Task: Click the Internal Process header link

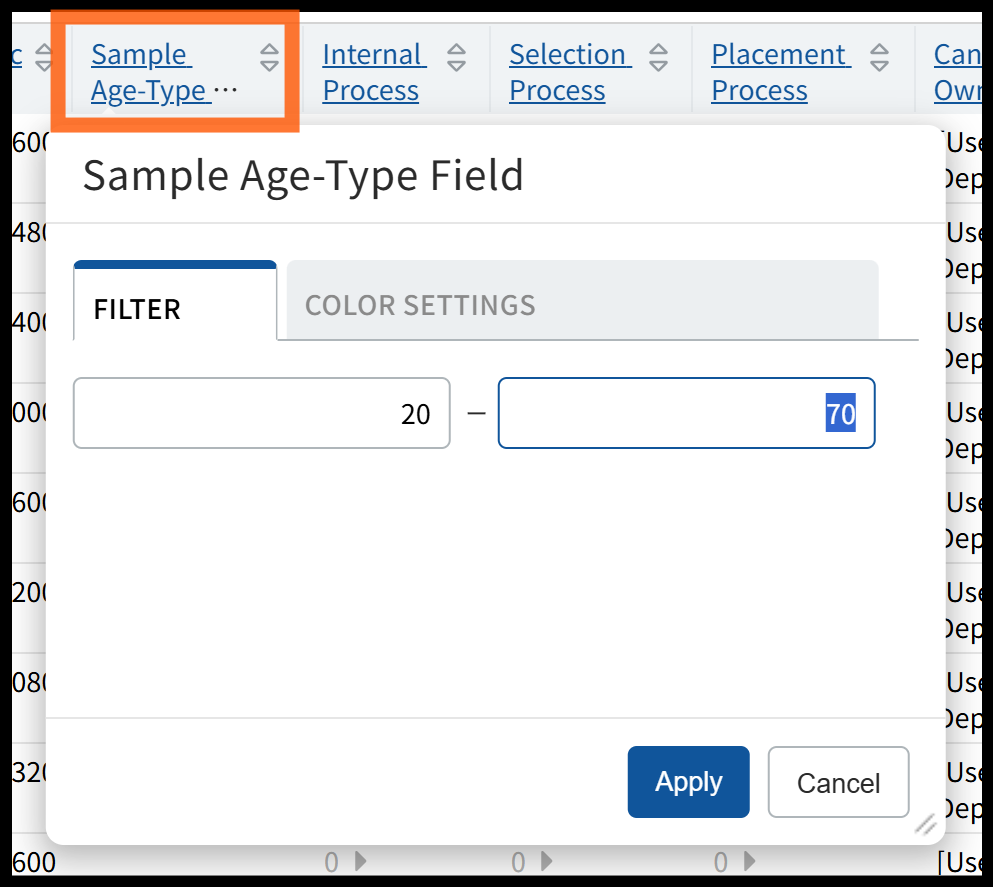Action: point(372,72)
